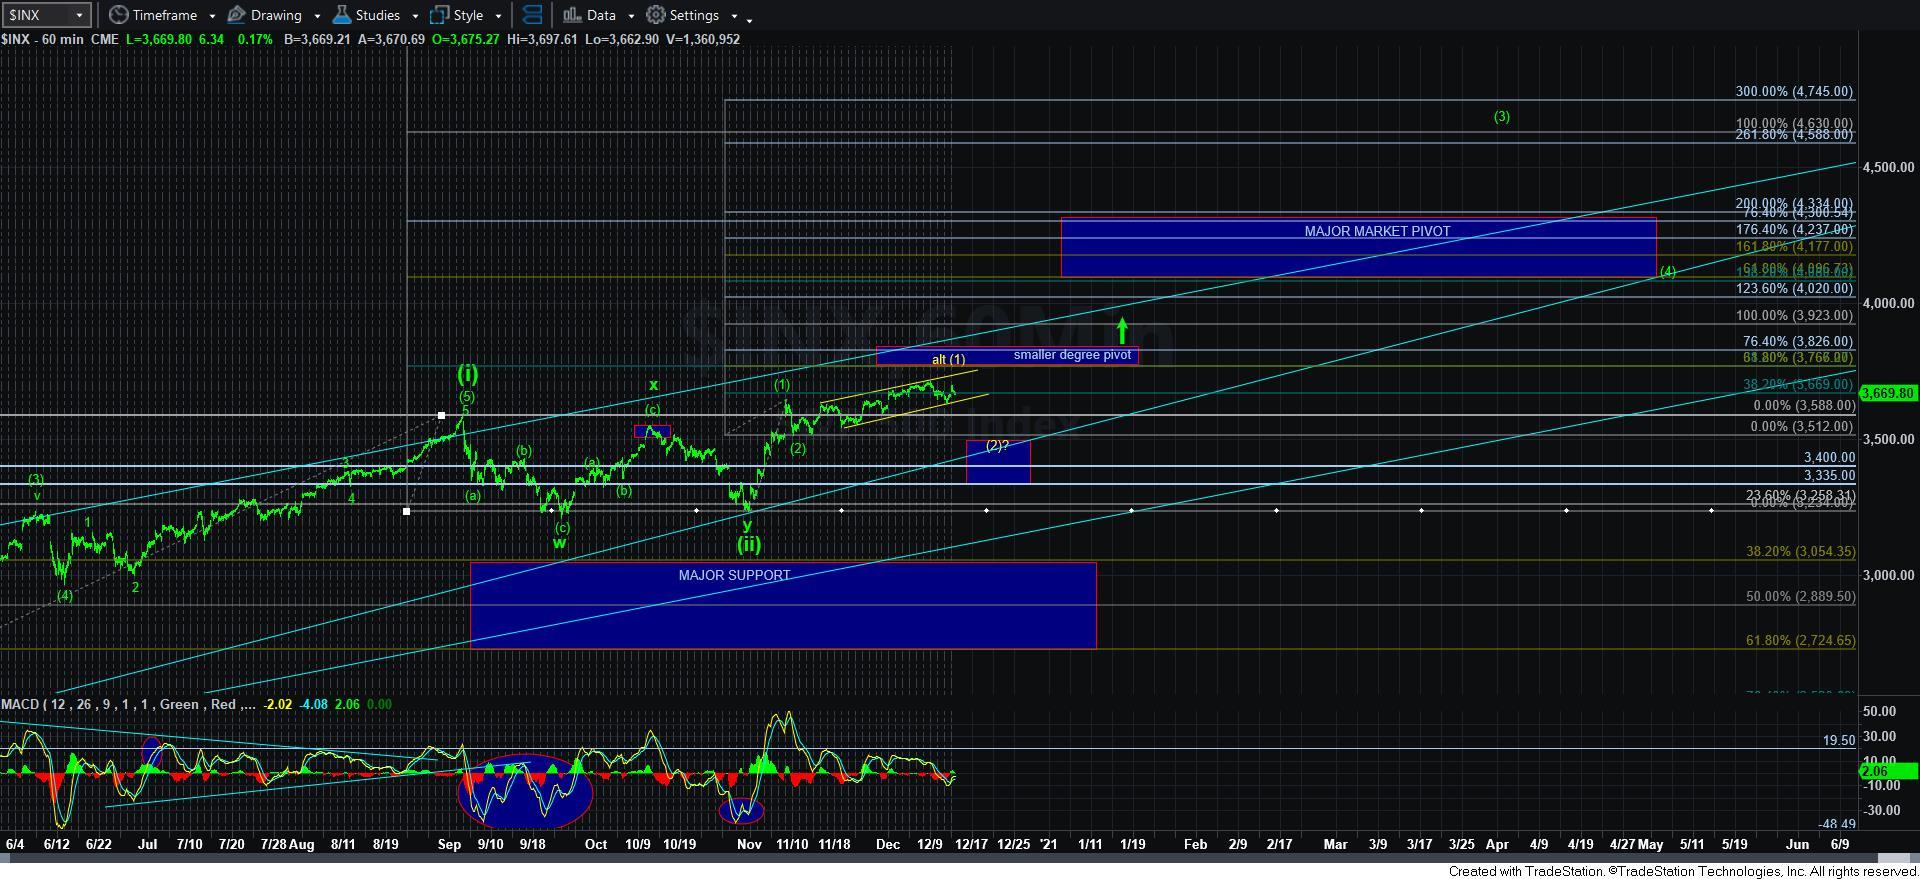
Task: Click the Data bar-chart icon
Action: click(x=572, y=15)
